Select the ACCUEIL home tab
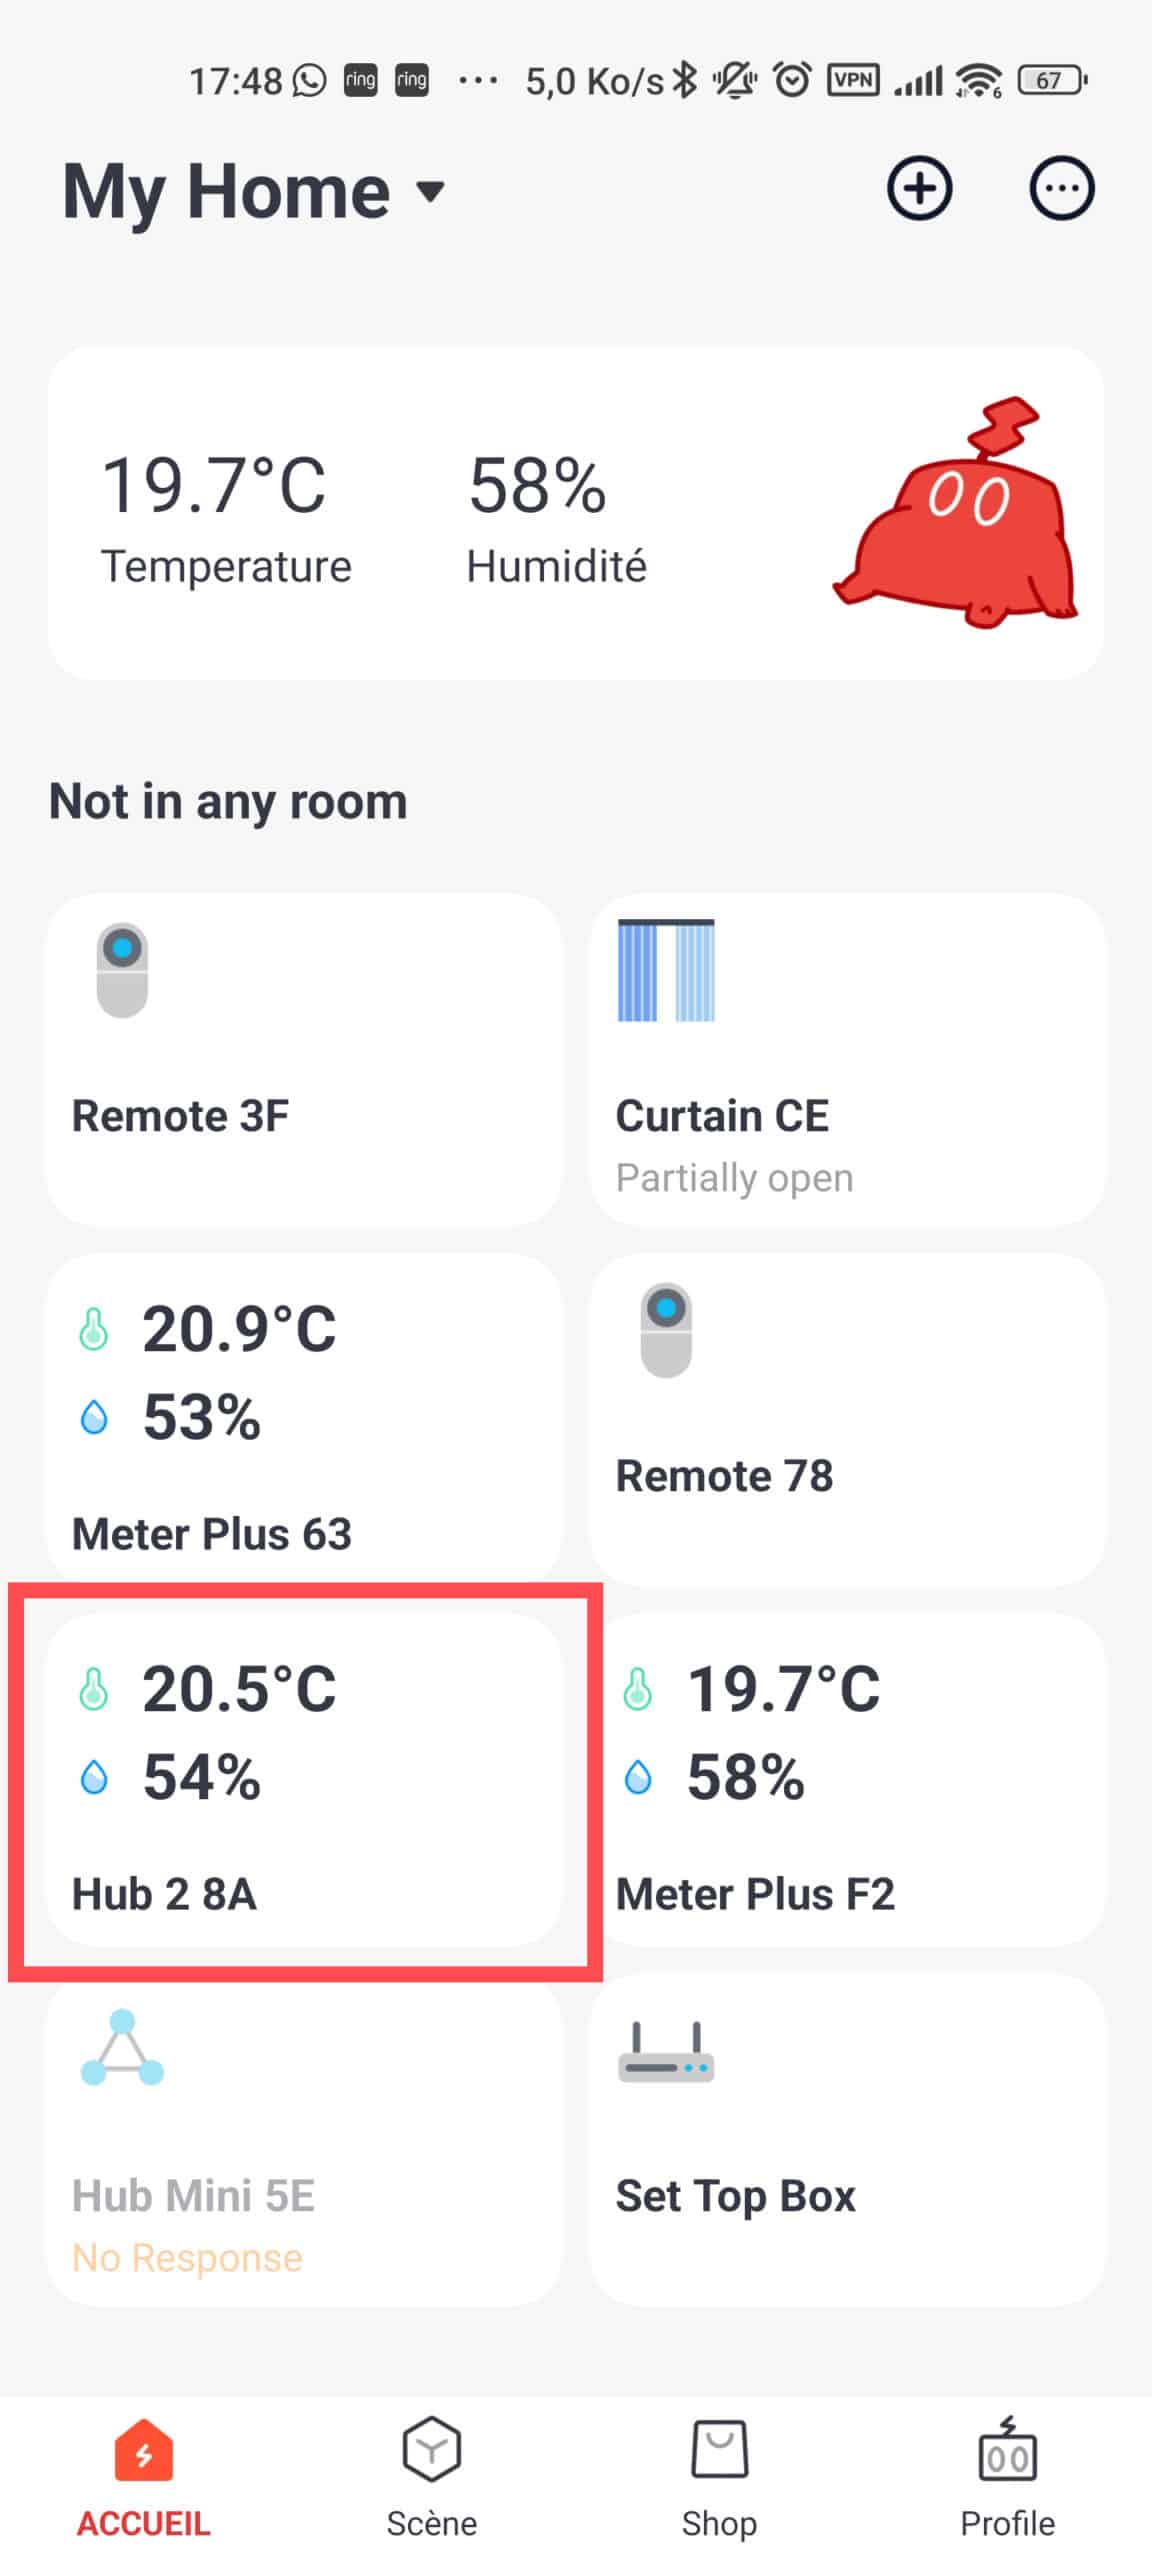The image size is (1152, 2560). click(x=144, y=2477)
